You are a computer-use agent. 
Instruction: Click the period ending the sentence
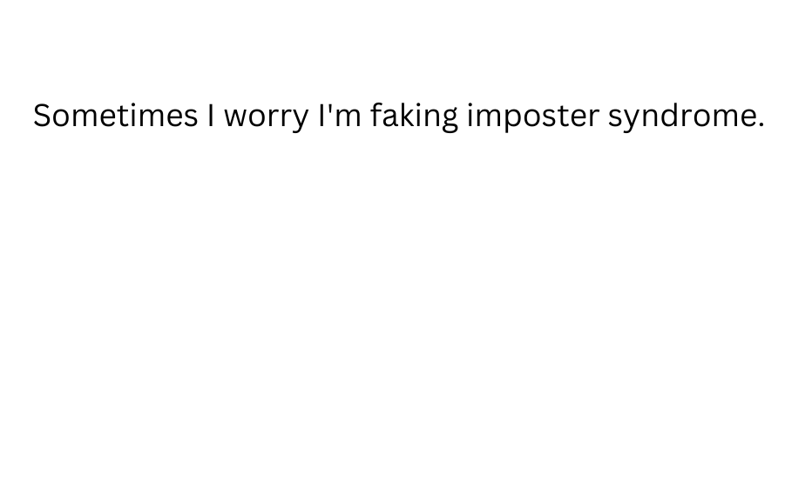pos(761,124)
